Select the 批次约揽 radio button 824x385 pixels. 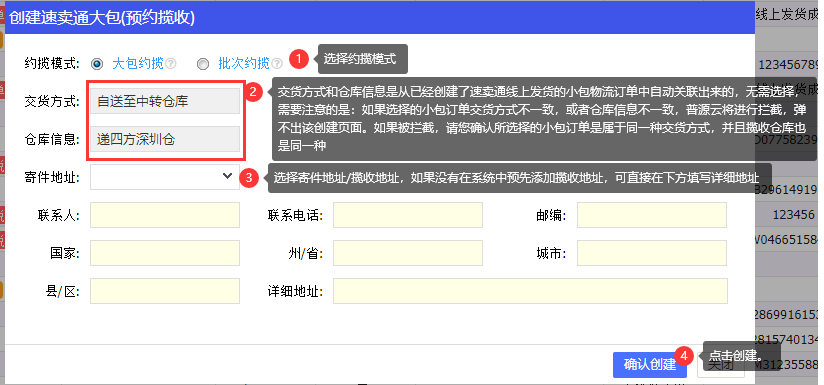click(203, 64)
